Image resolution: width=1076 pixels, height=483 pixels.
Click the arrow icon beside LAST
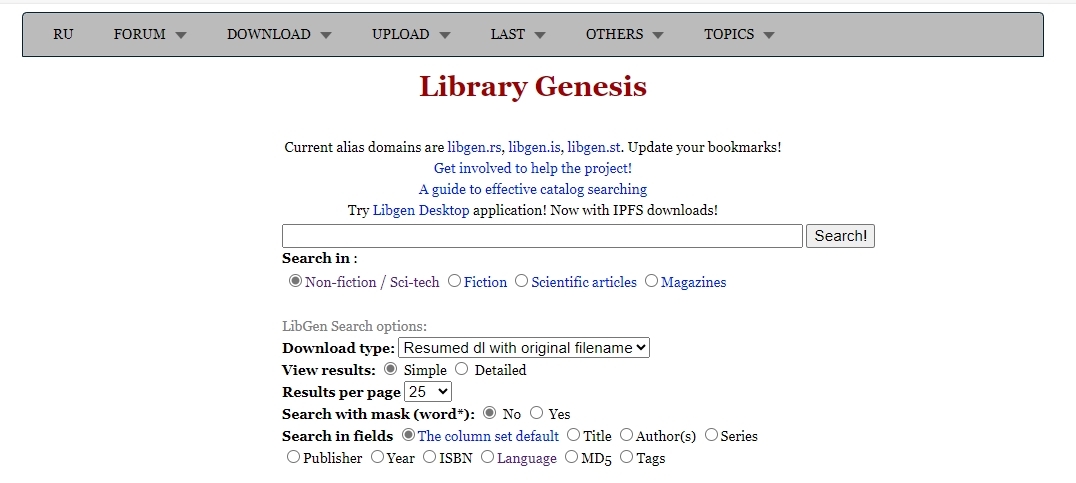pyautogui.click(x=540, y=35)
